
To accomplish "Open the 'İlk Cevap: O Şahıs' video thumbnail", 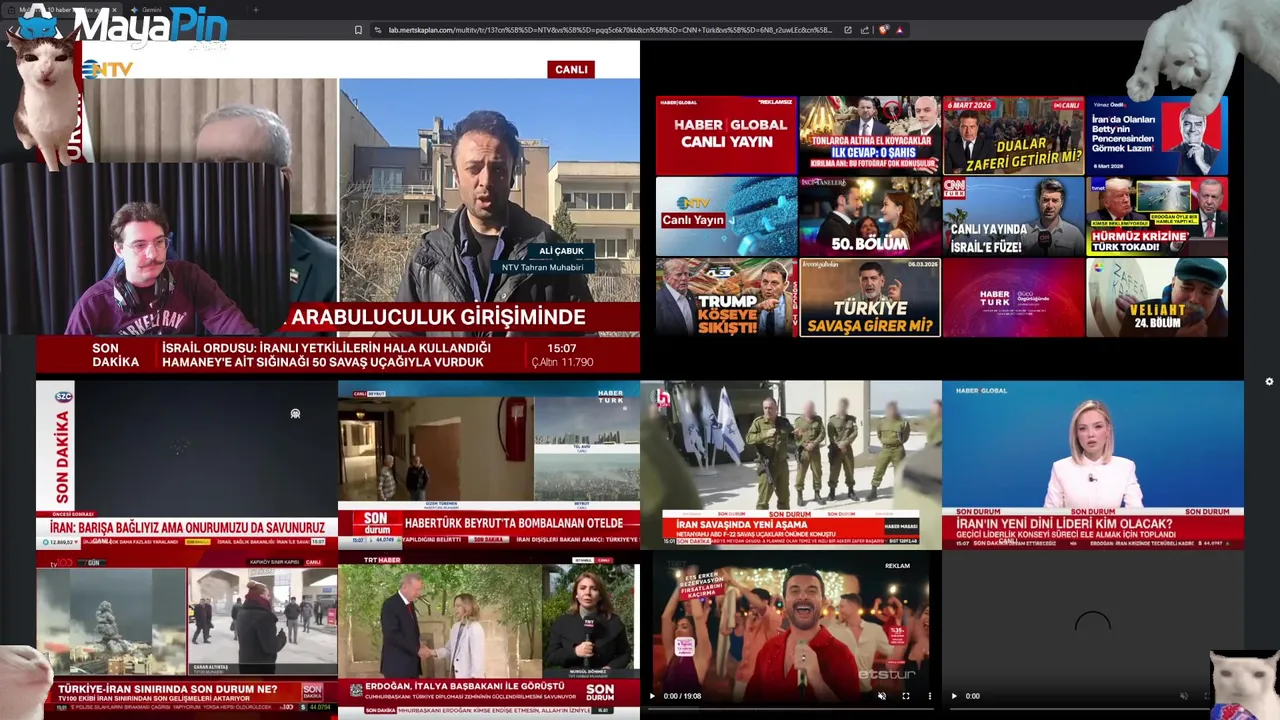I will 870,134.
